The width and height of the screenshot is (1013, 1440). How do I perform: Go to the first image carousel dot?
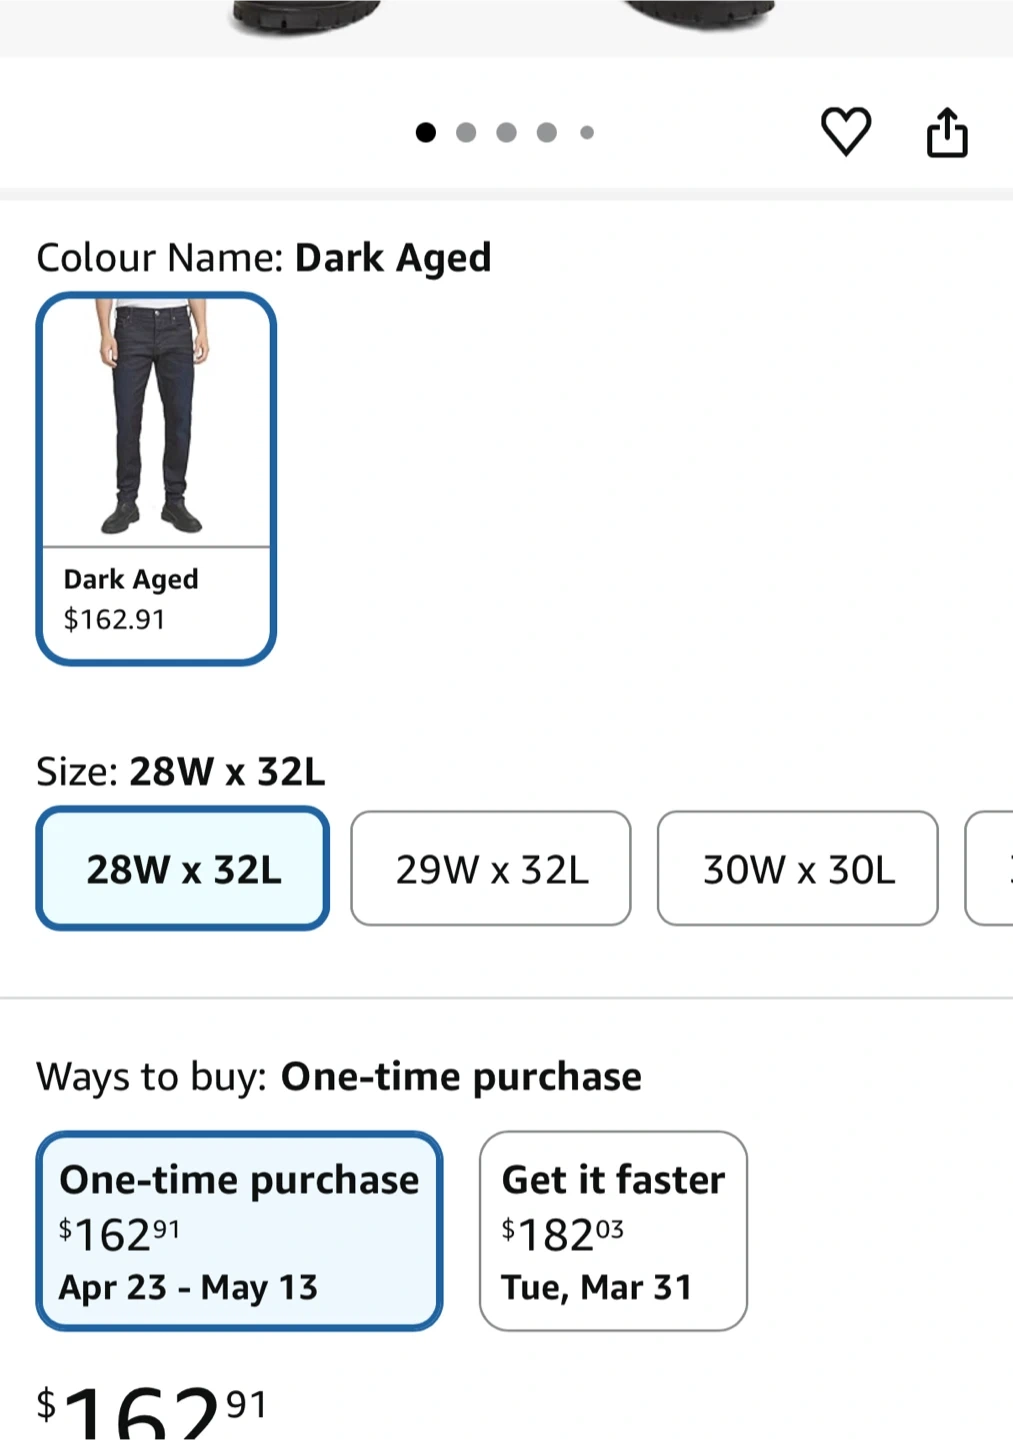click(426, 132)
